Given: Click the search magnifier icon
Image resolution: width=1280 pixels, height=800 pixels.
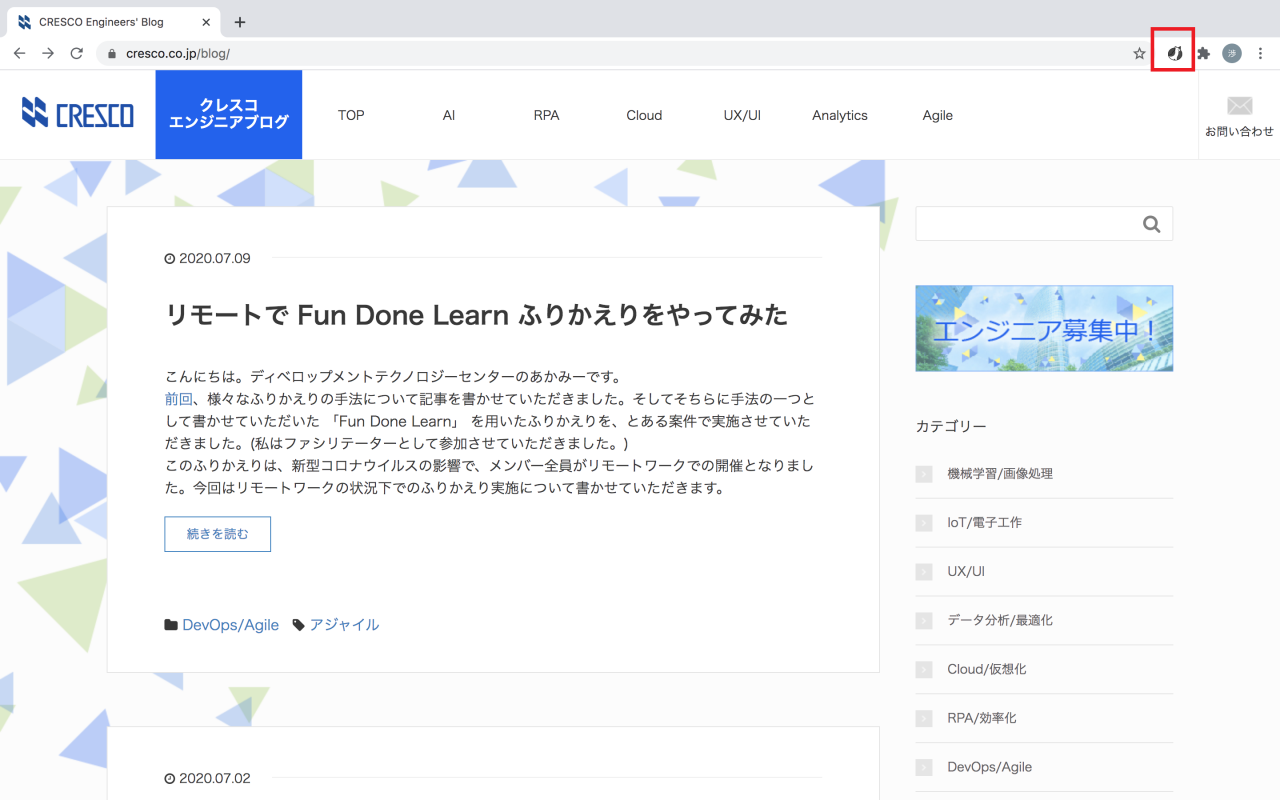Looking at the screenshot, I should [1152, 225].
